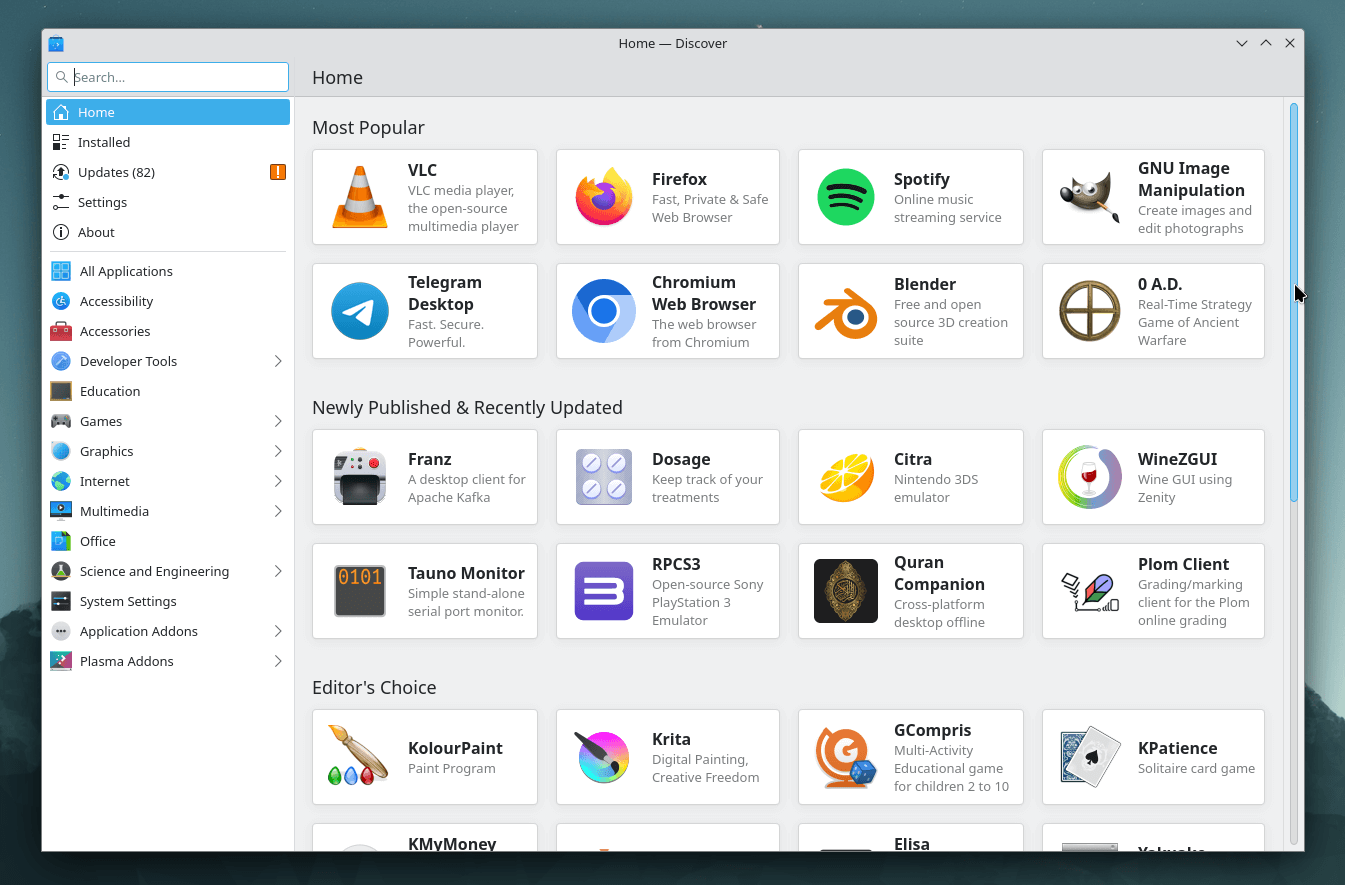Click the GNU Image Manipulation icon
The image size is (1345, 885).
(x=1088, y=197)
